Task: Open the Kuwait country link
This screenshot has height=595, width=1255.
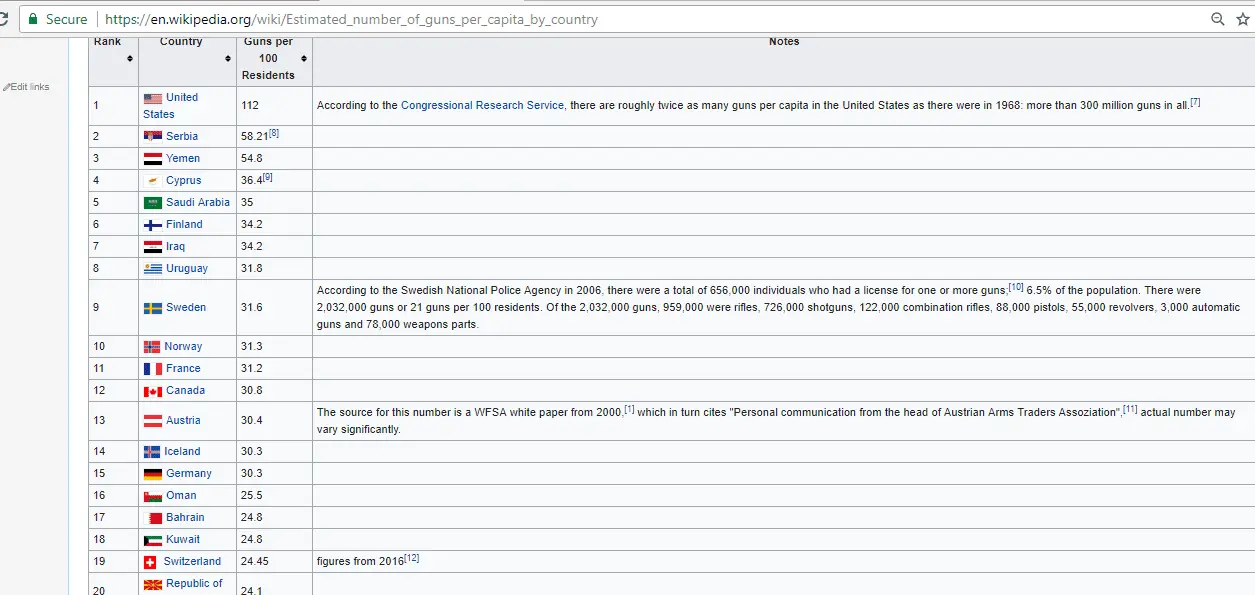Action: point(183,540)
